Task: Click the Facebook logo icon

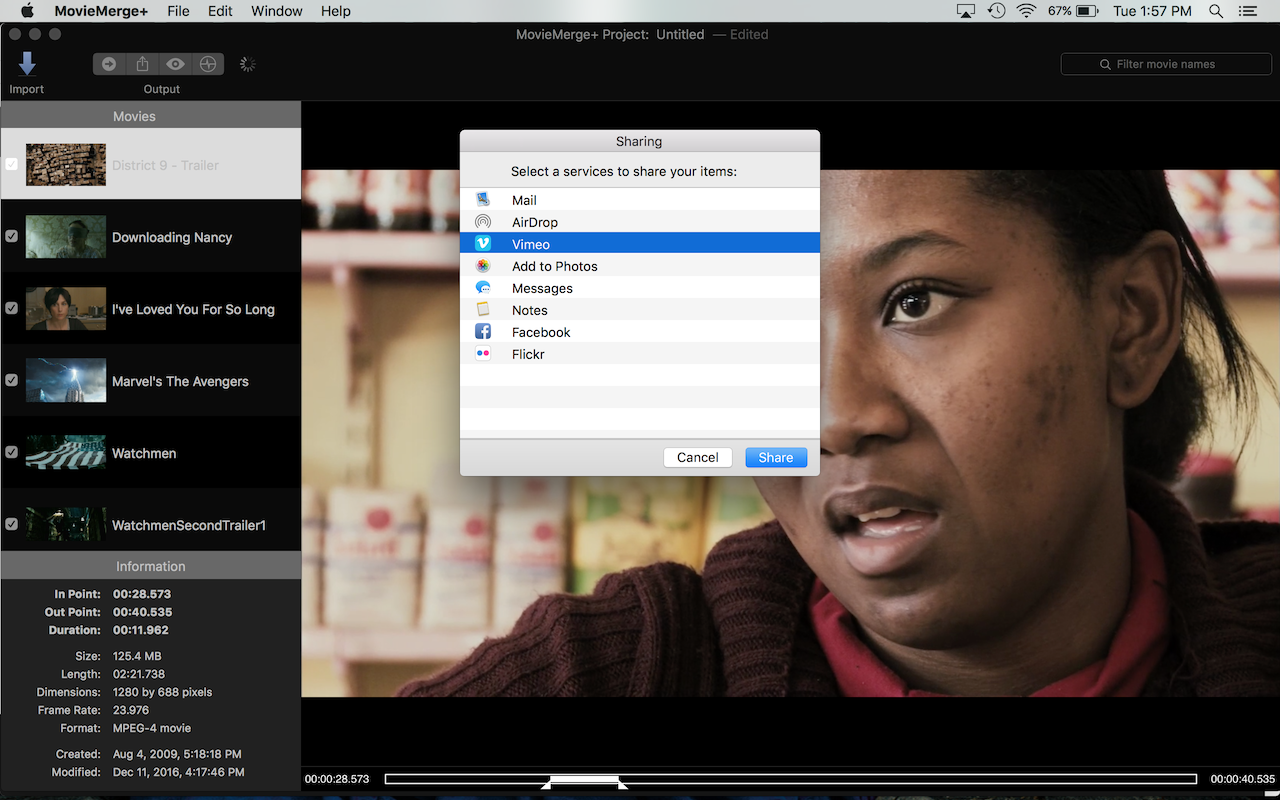Action: [483, 332]
